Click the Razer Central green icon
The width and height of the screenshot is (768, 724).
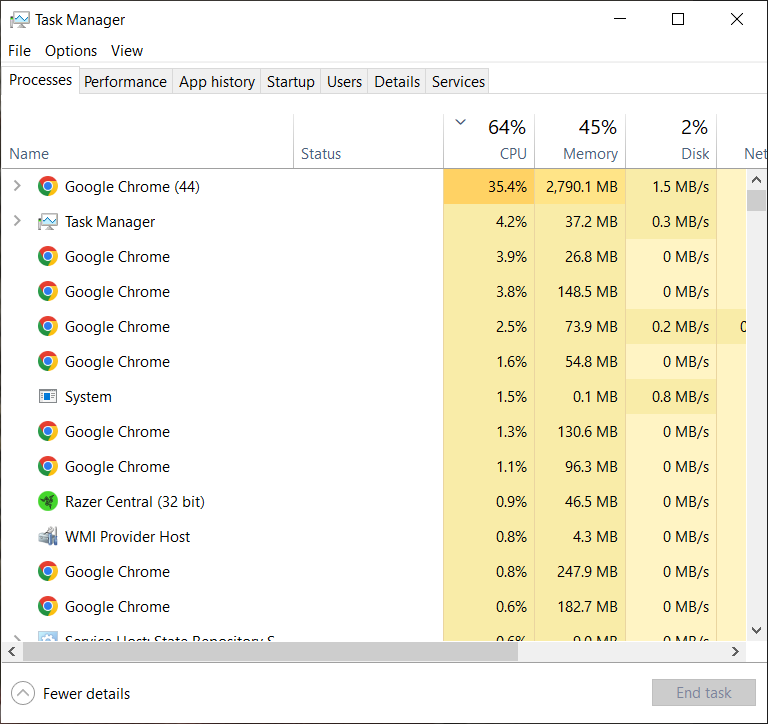(x=48, y=502)
